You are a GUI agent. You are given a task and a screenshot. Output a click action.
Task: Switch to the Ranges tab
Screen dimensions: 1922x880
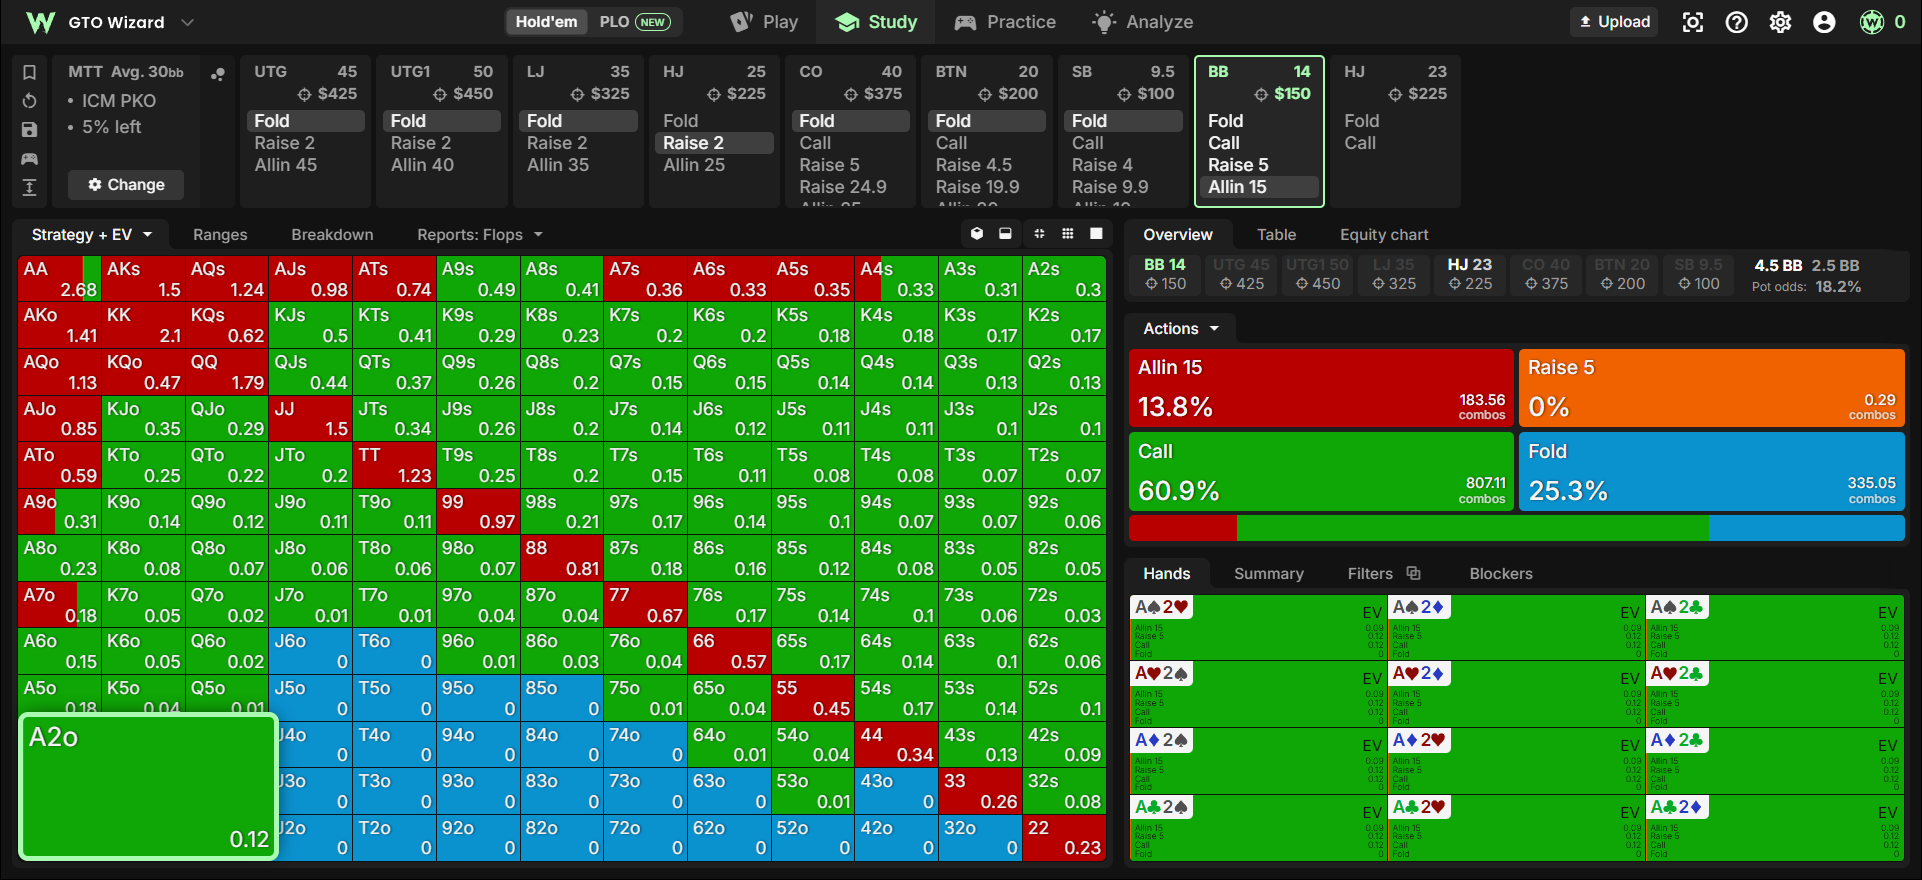tap(220, 235)
